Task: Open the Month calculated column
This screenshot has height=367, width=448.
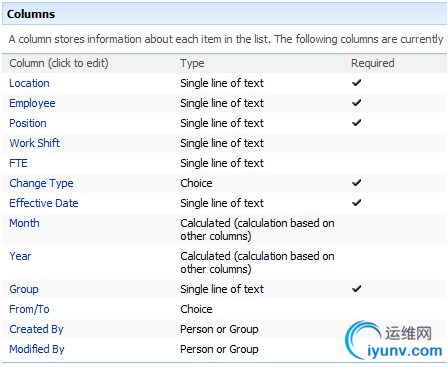Action: click(24, 223)
